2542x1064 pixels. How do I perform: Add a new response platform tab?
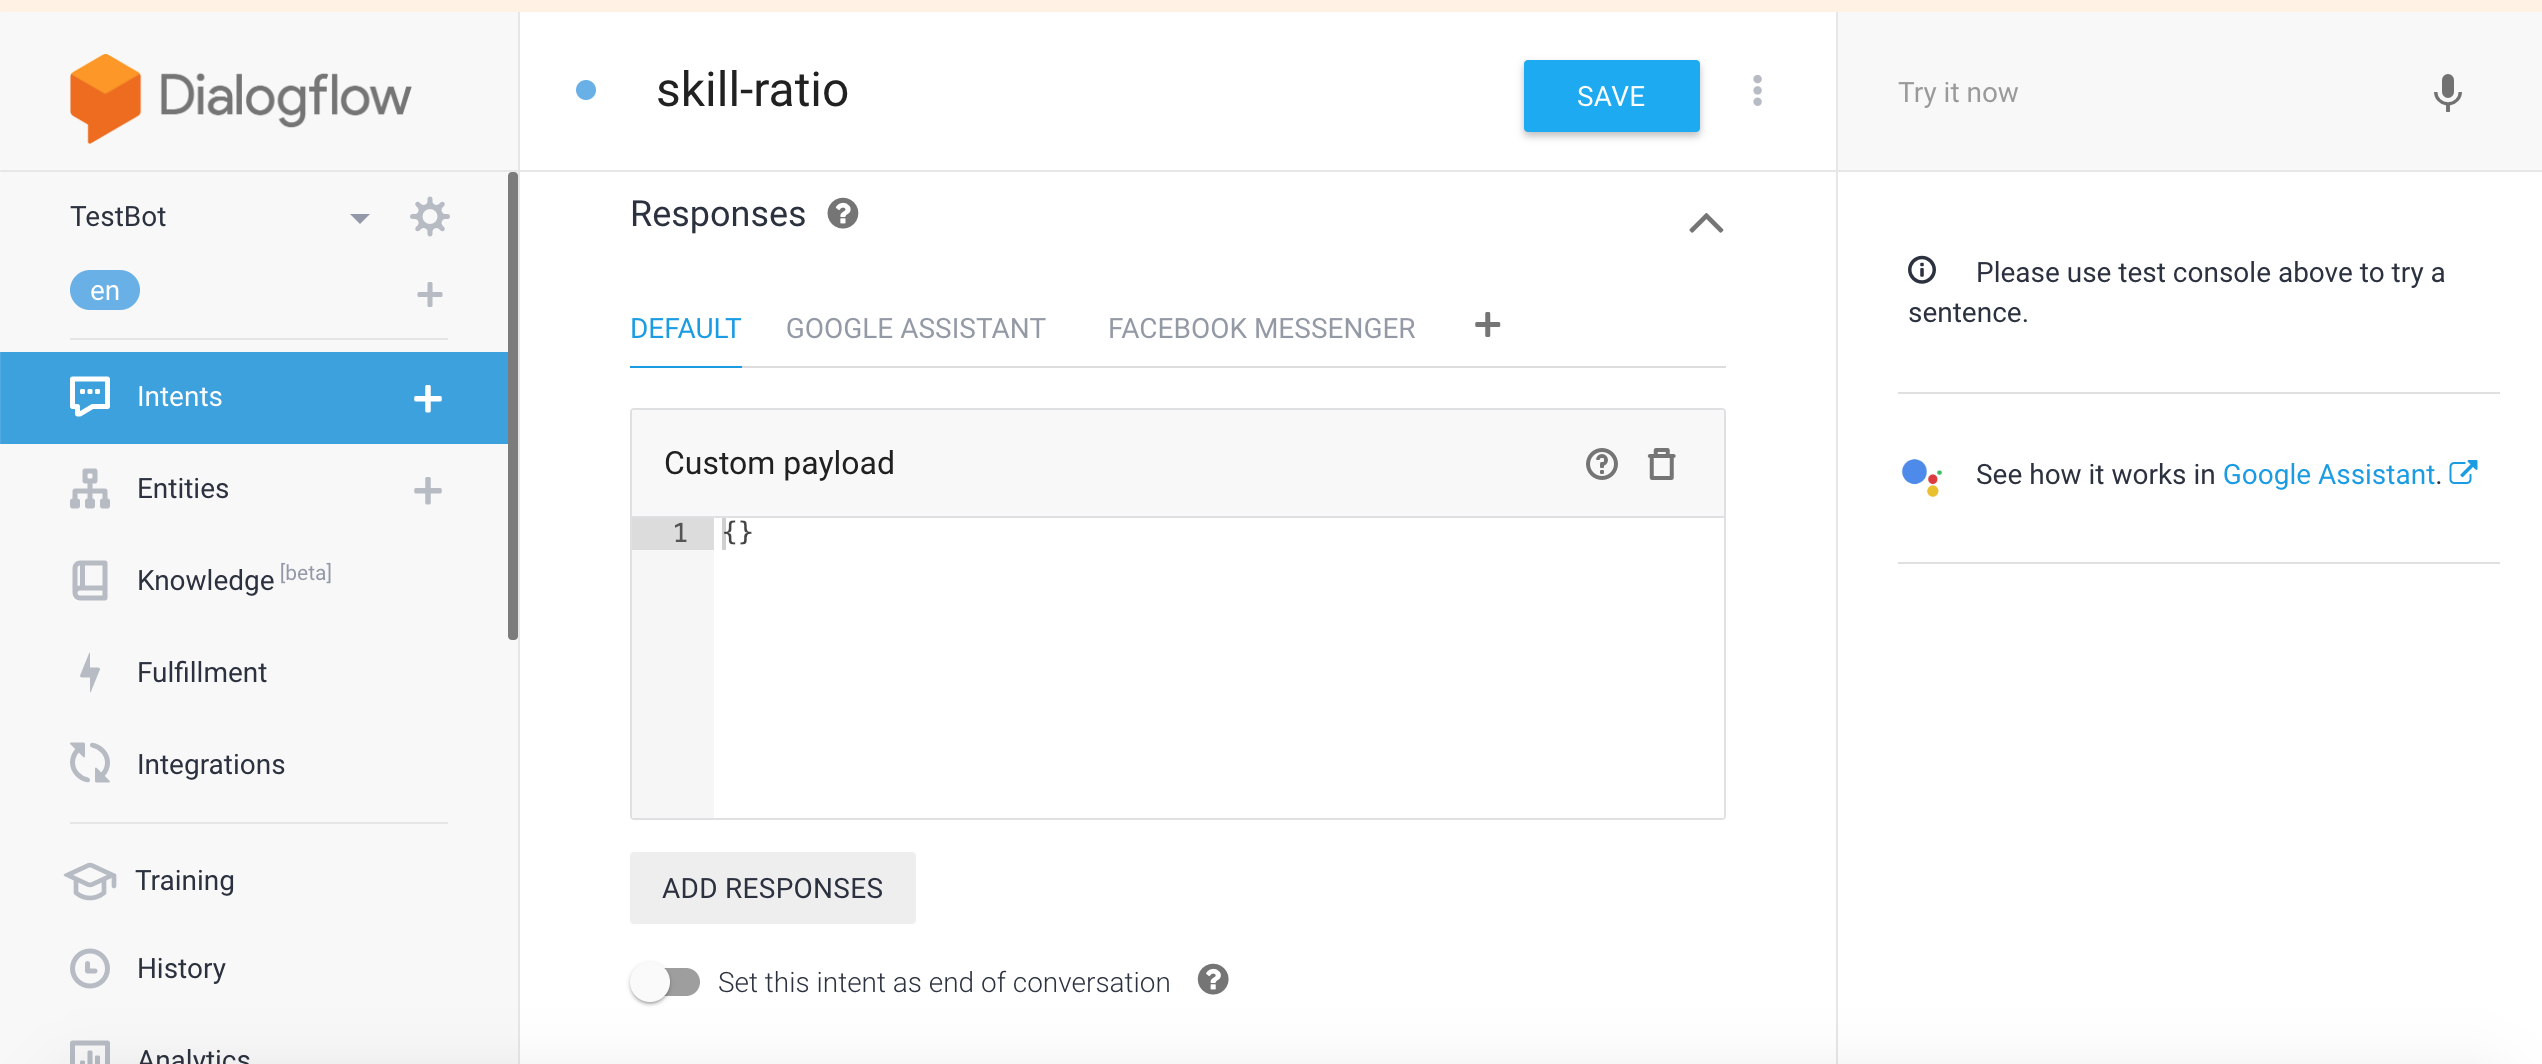pyautogui.click(x=1487, y=325)
